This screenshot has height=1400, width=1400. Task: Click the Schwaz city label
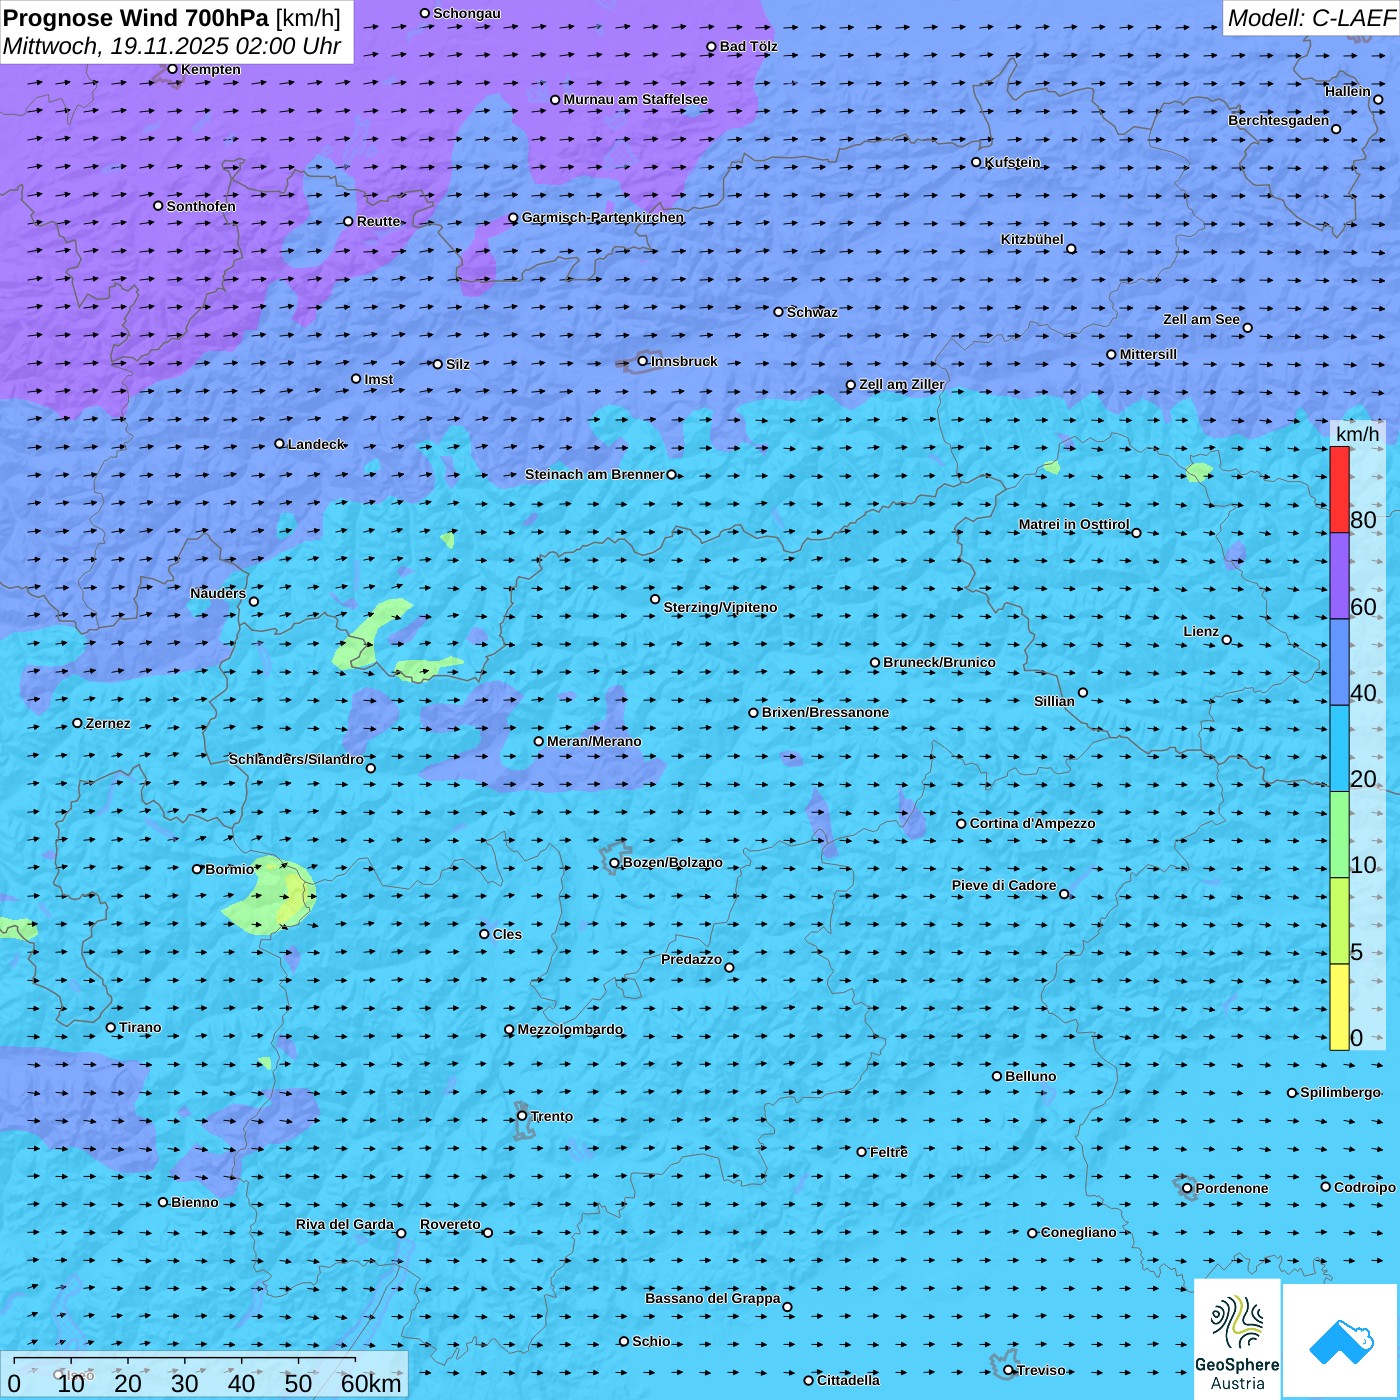pos(812,312)
